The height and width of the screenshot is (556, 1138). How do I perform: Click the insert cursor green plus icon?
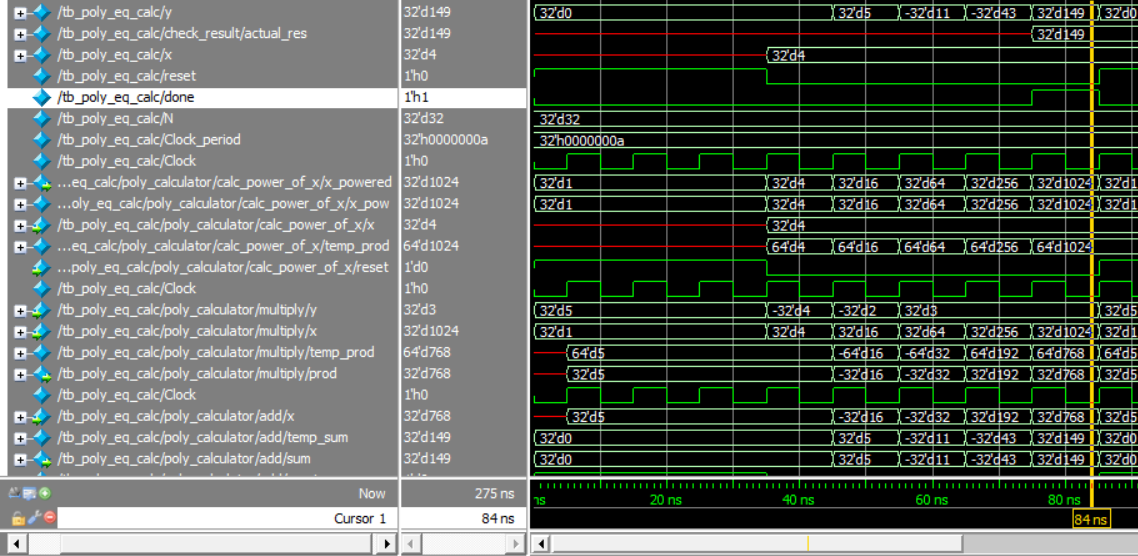coord(45,494)
